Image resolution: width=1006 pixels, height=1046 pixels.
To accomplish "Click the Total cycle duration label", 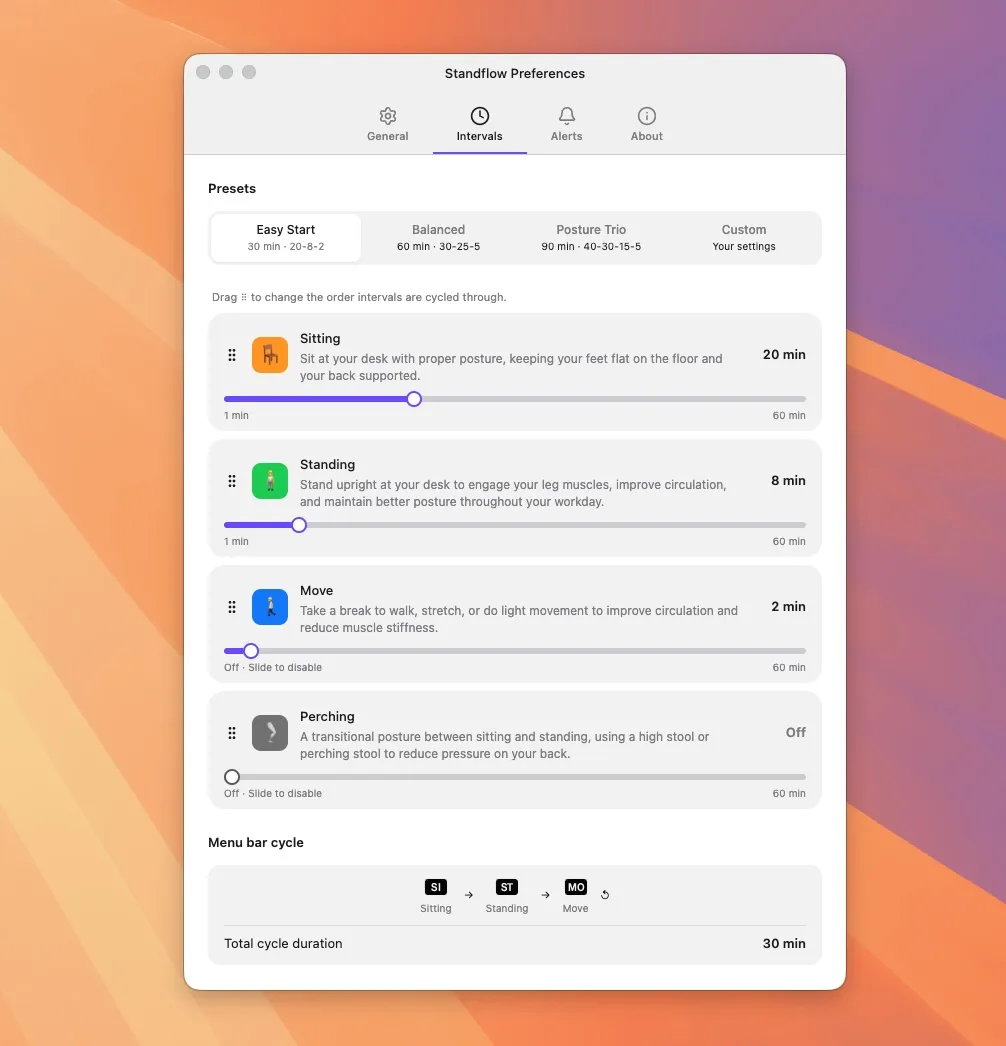I will [283, 943].
